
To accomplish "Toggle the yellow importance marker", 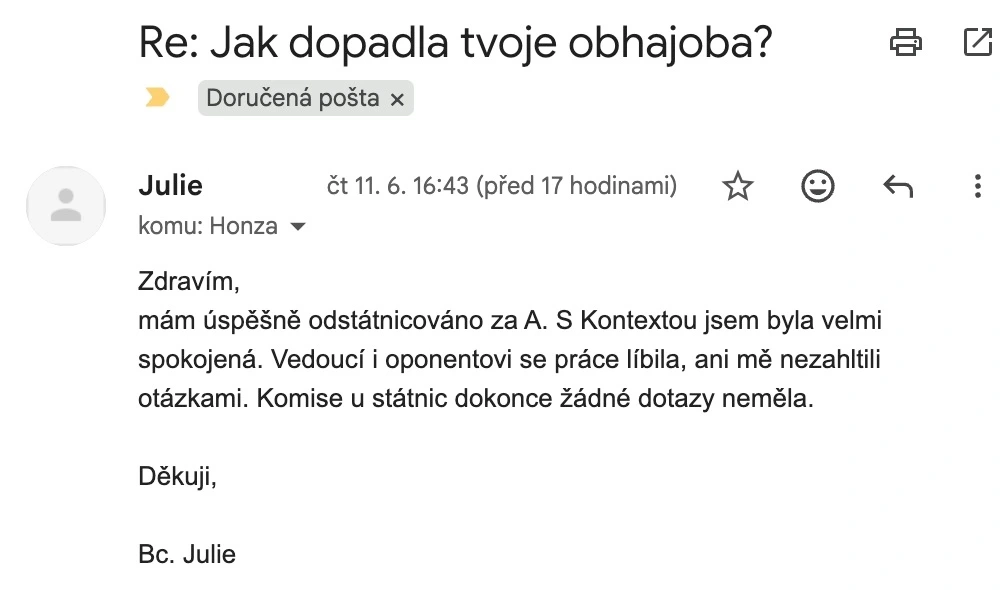I will click(157, 98).
